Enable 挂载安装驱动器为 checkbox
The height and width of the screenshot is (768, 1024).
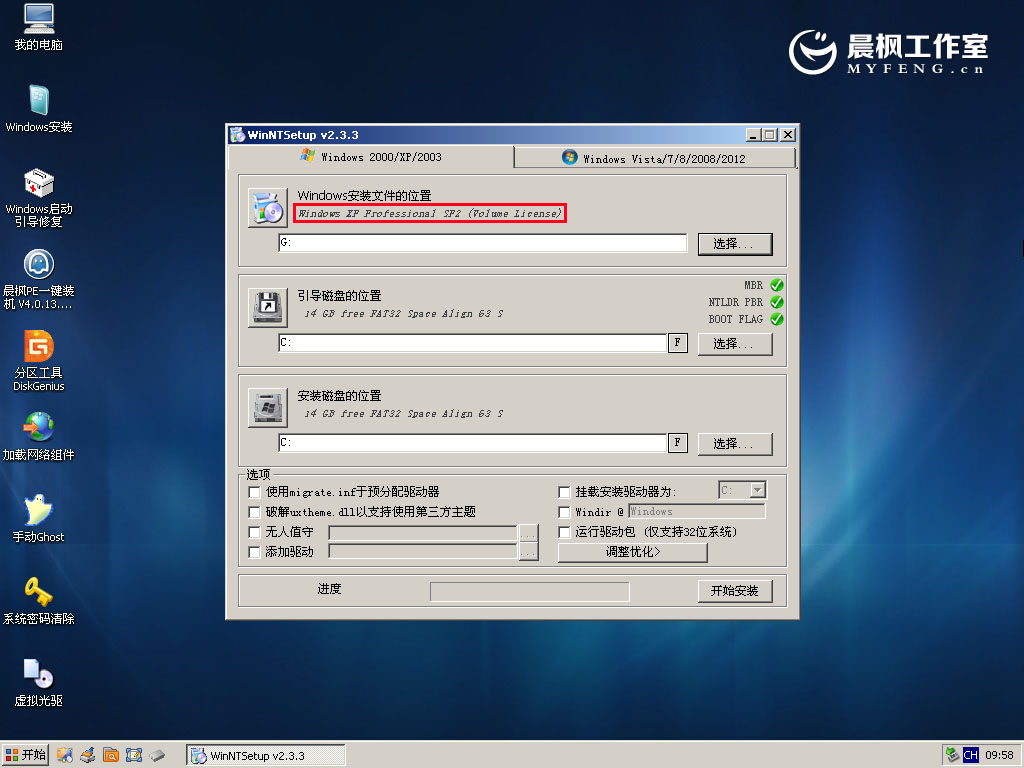pyautogui.click(x=564, y=492)
